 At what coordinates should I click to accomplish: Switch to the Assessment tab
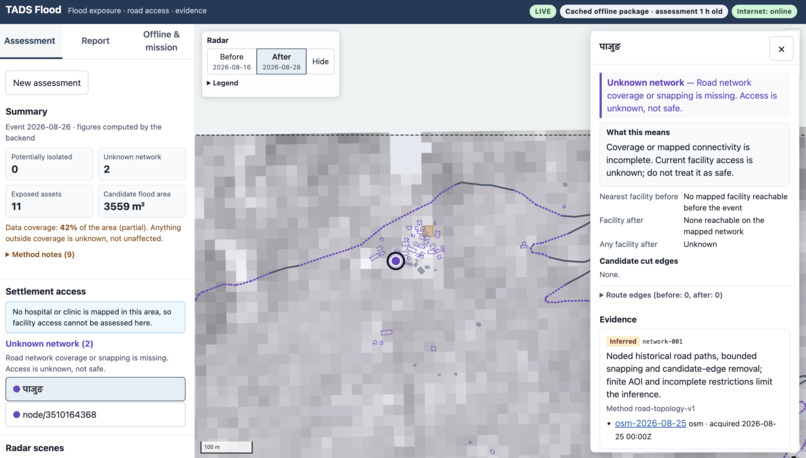coord(30,41)
